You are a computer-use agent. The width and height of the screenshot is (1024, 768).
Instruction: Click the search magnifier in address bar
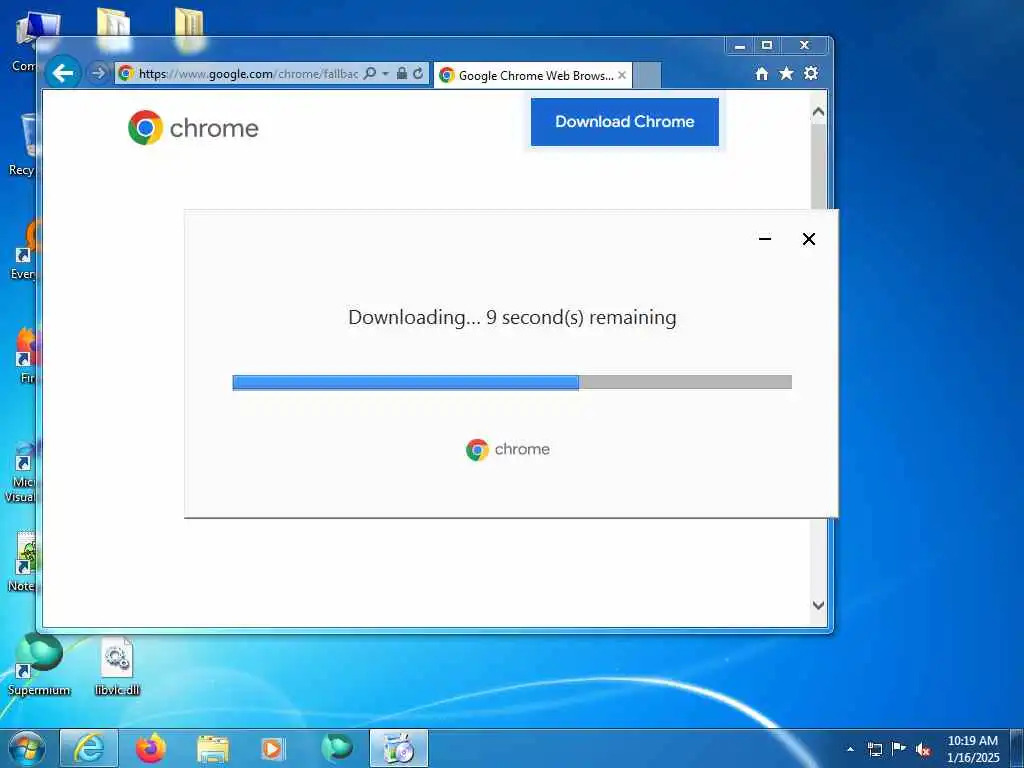tap(370, 73)
